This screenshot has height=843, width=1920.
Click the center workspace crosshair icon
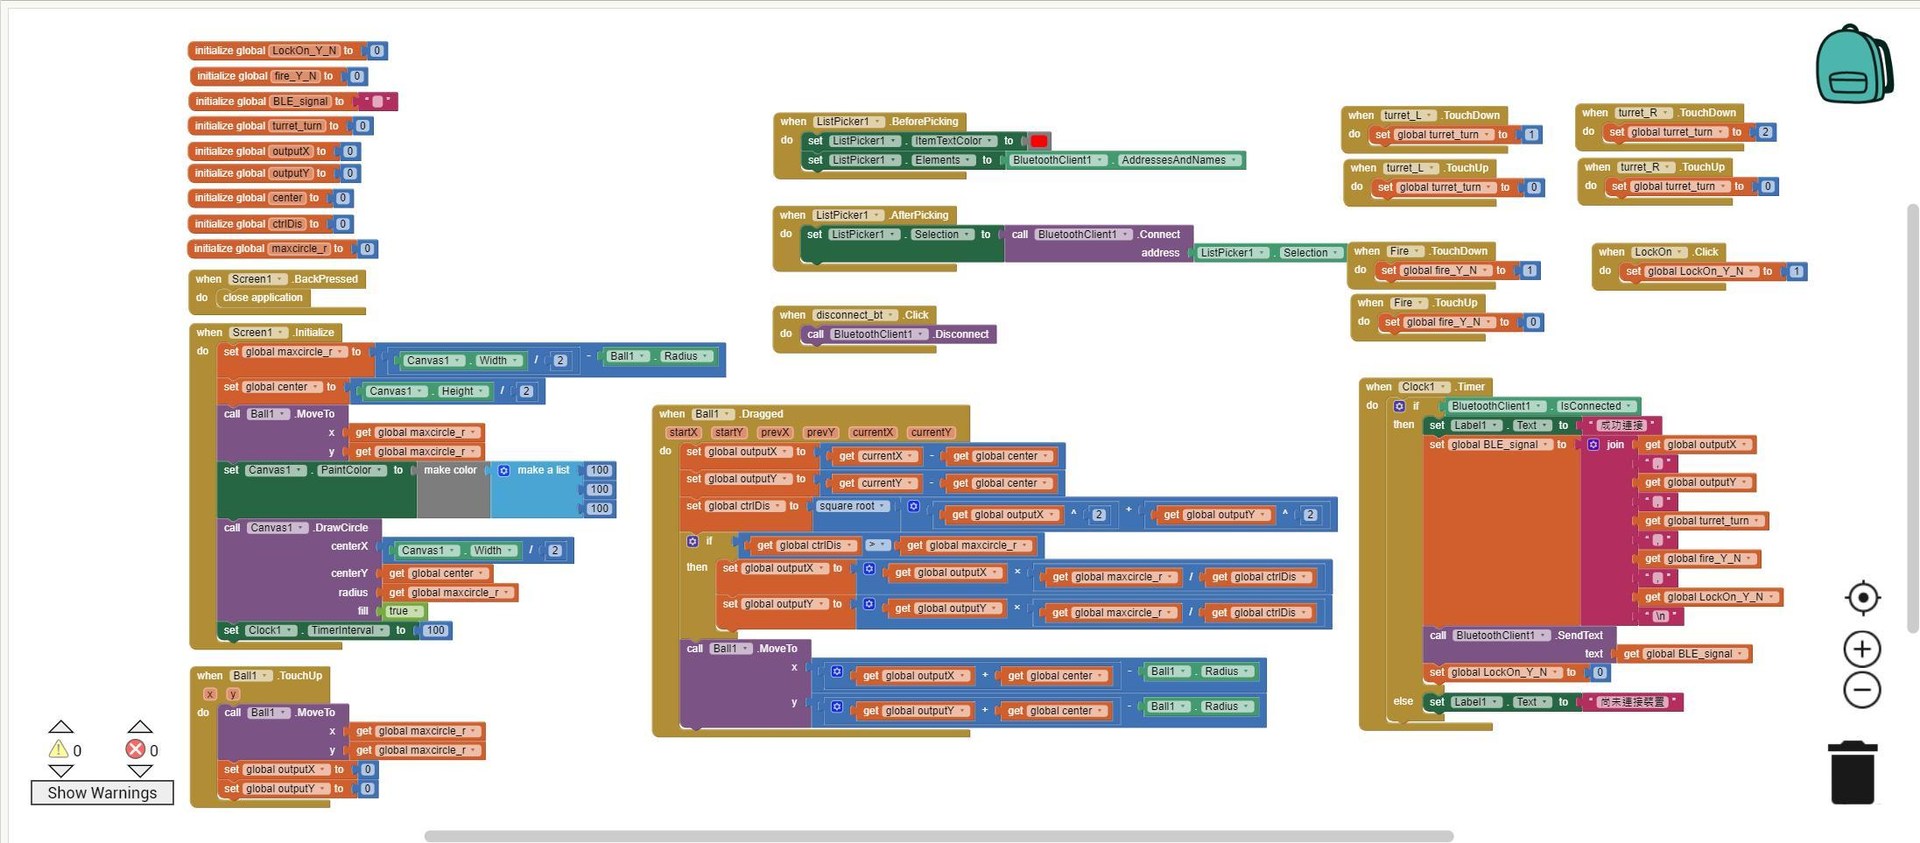pyautogui.click(x=1862, y=598)
